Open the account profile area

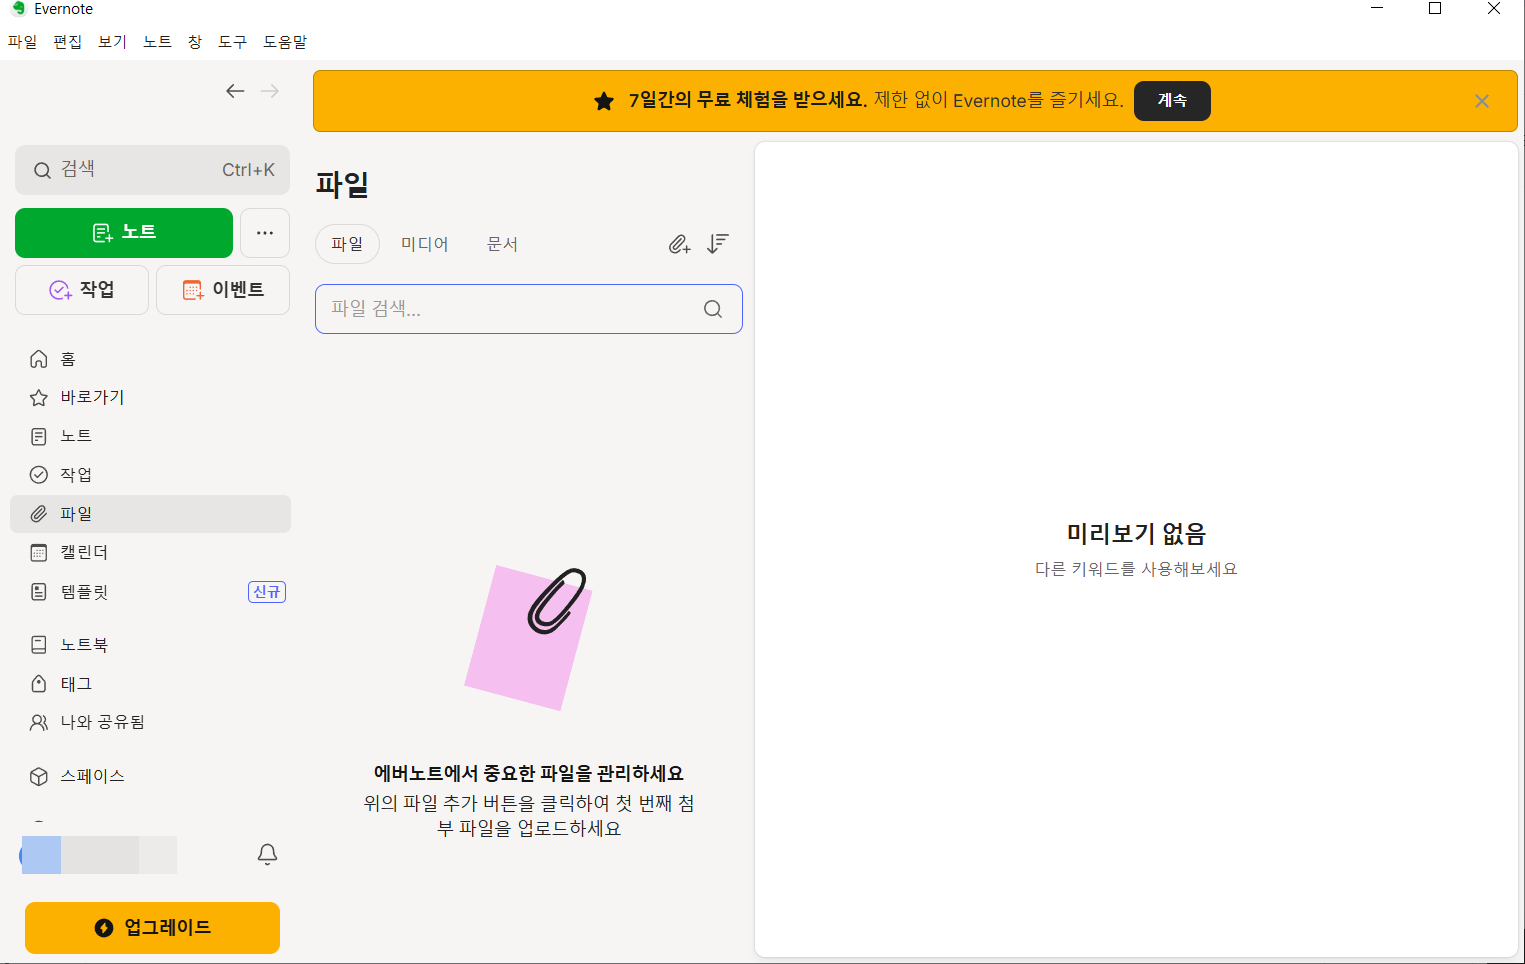[99, 855]
